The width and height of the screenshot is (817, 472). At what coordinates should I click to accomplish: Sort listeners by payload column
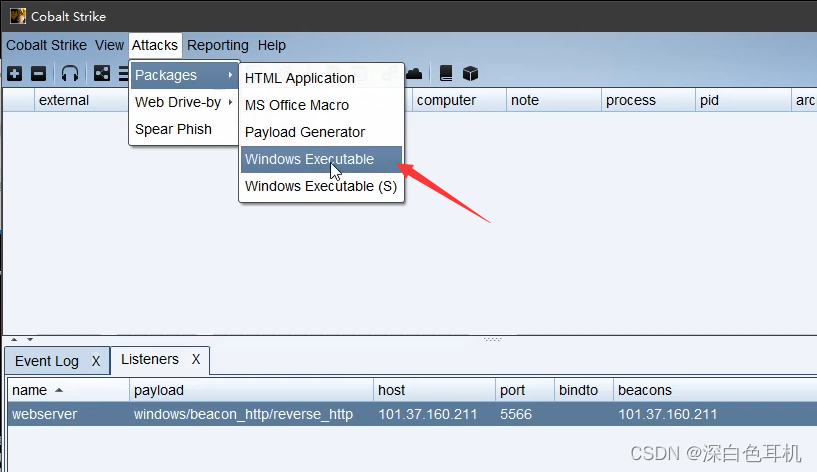(x=251, y=390)
